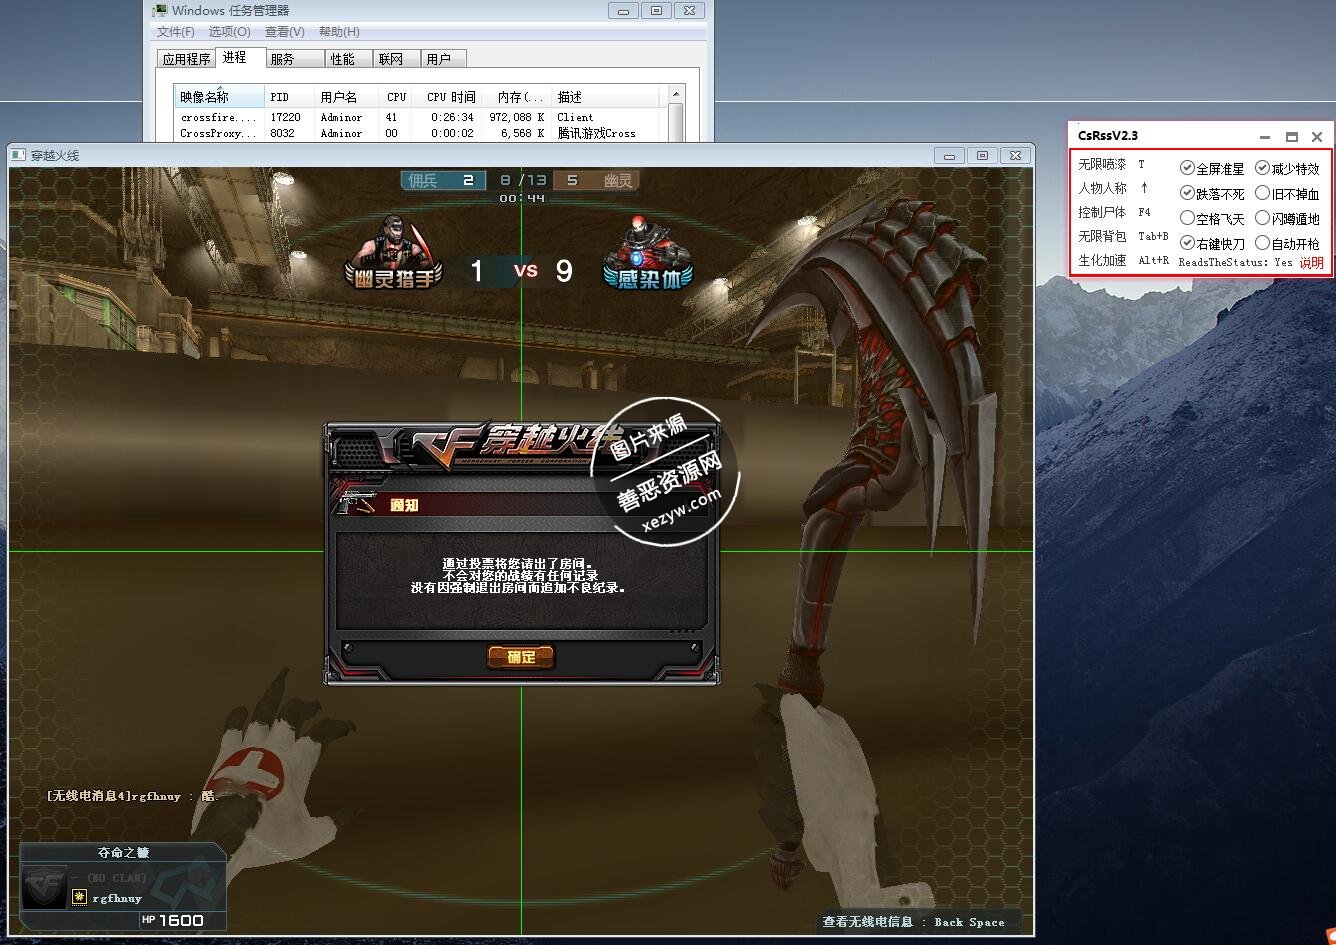Enable the 空格飞天 option
1336x945 pixels.
(1187, 218)
